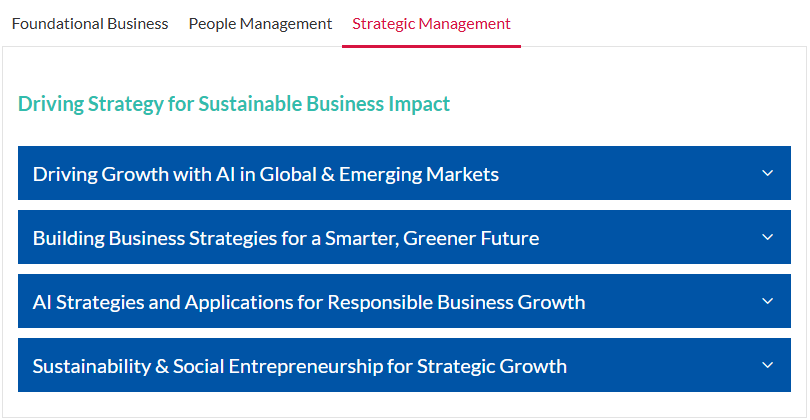Expand Driving Growth with AI in Global & Emerging Markets
810x420 pixels.
coord(404,173)
